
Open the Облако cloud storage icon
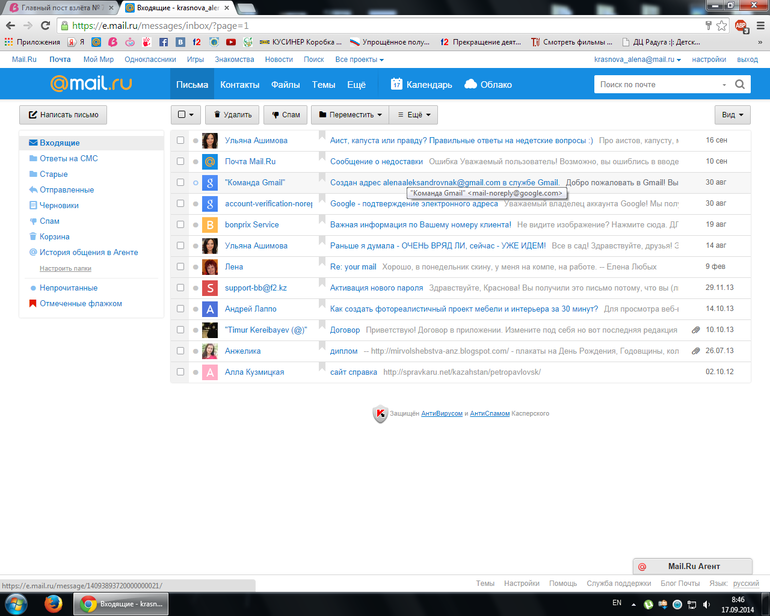click(470, 85)
